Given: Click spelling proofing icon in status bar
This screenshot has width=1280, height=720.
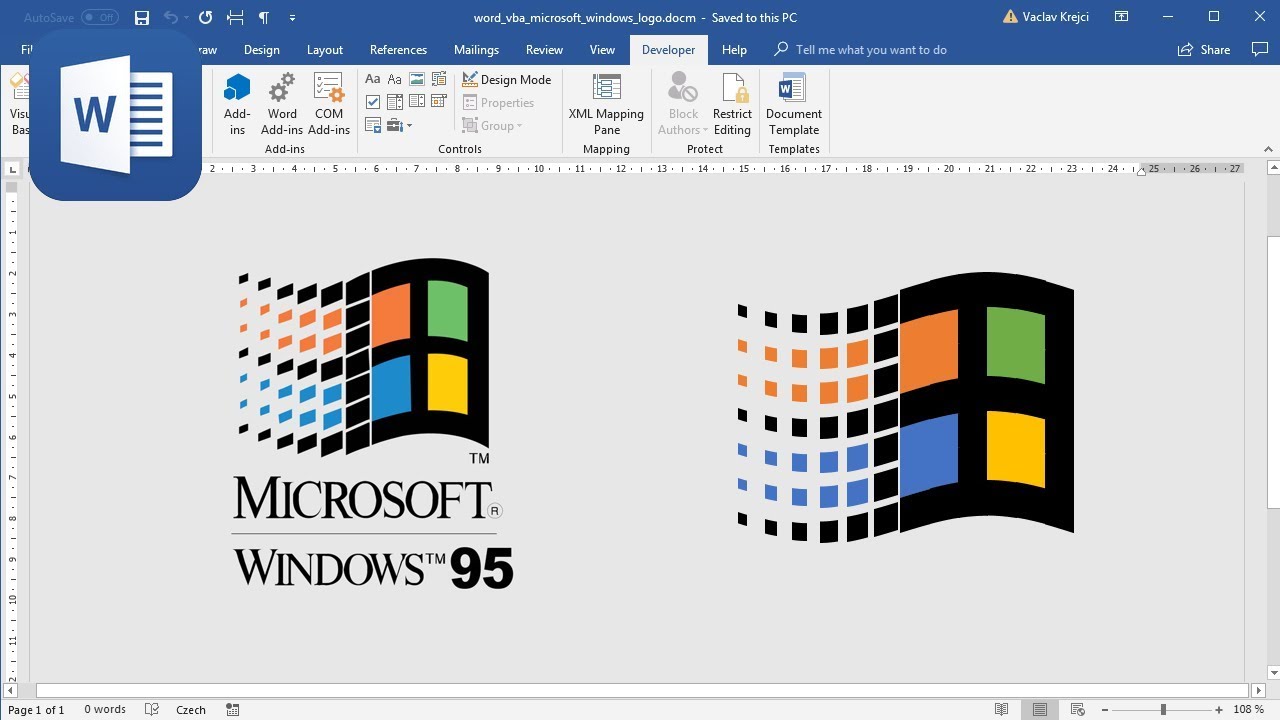Looking at the screenshot, I should pyautogui.click(x=152, y=709).
